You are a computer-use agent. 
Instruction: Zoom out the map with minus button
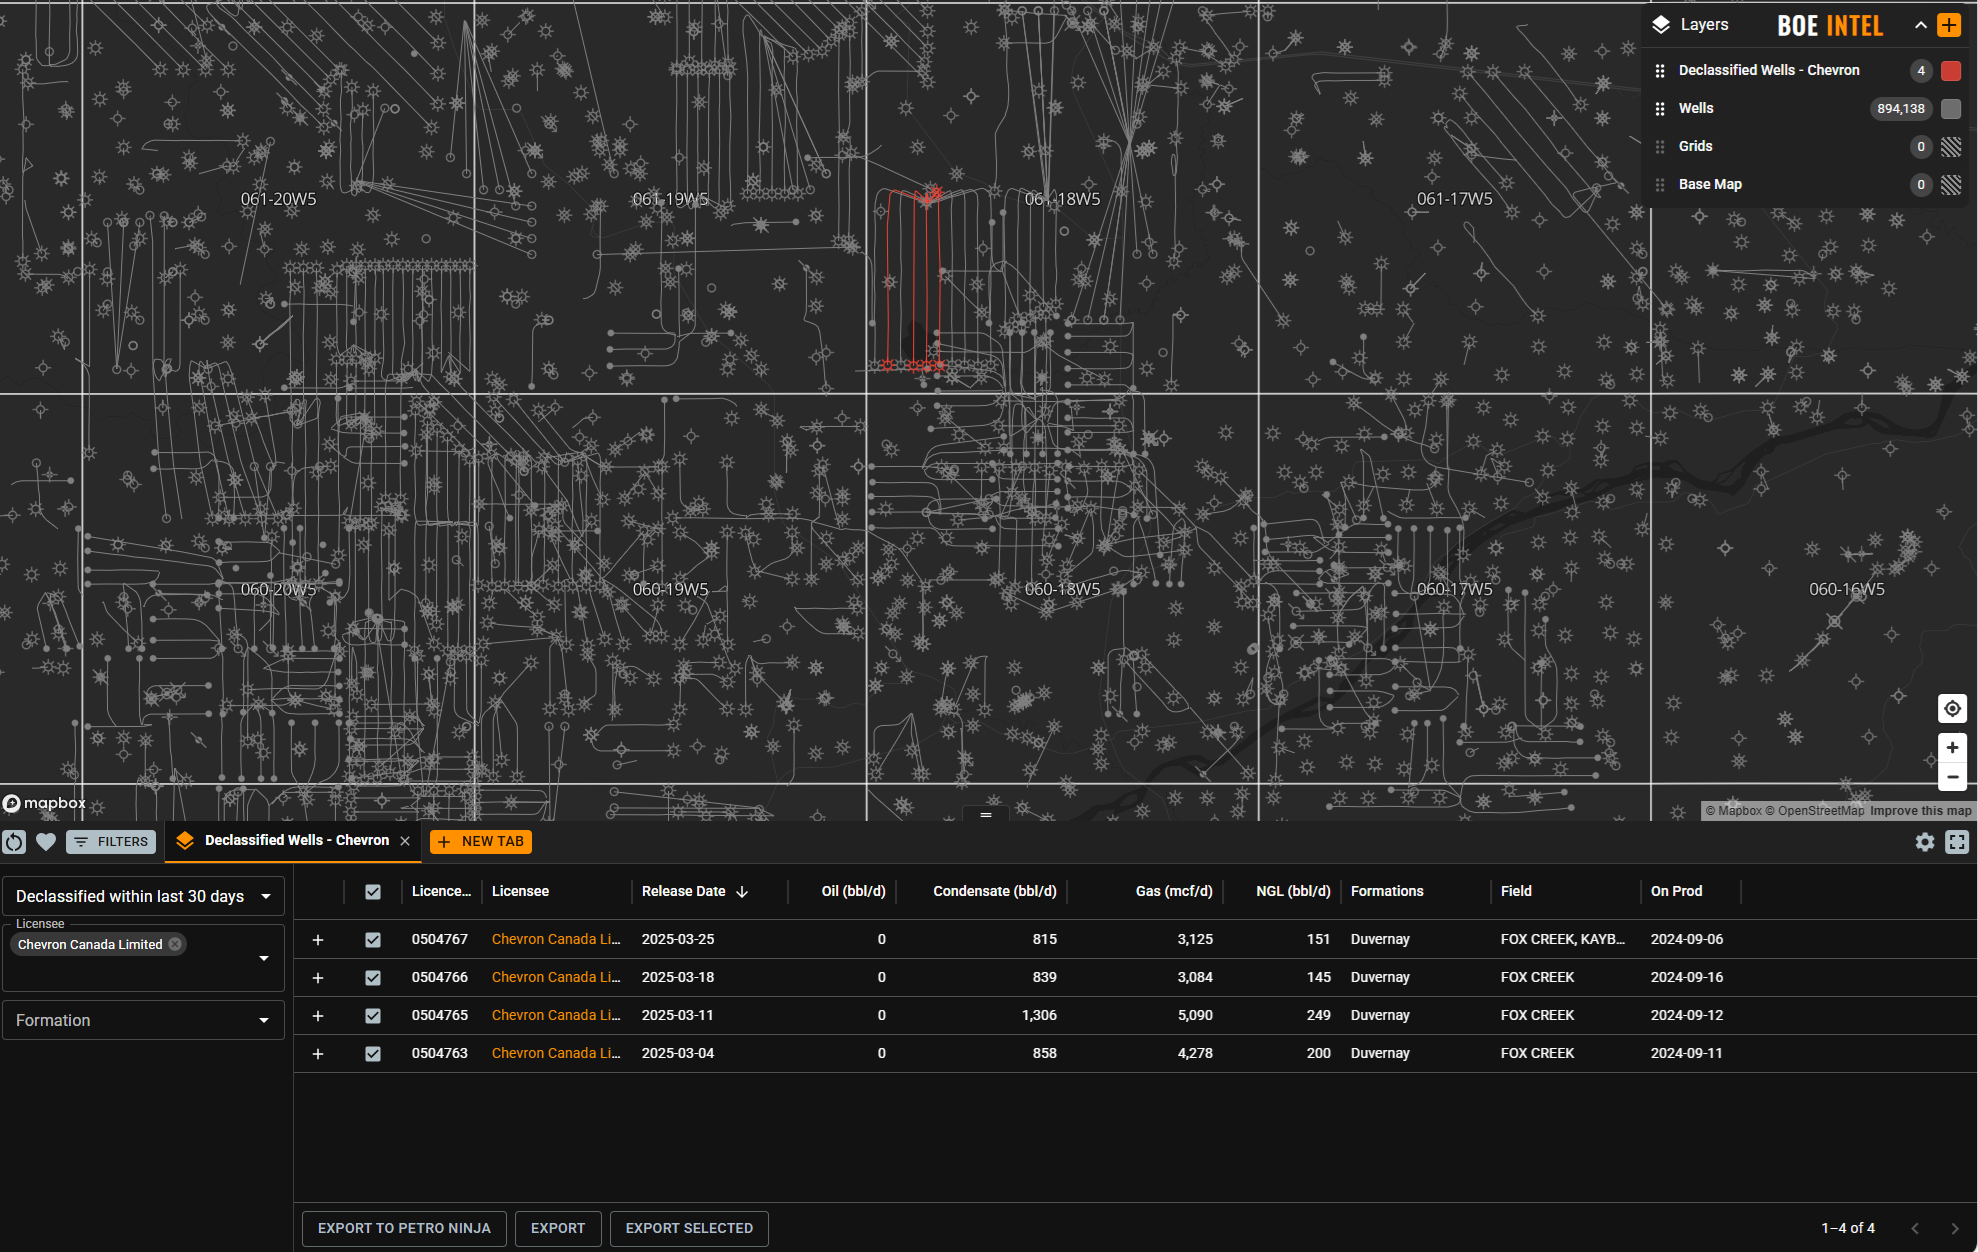[x=1952, y=777]
